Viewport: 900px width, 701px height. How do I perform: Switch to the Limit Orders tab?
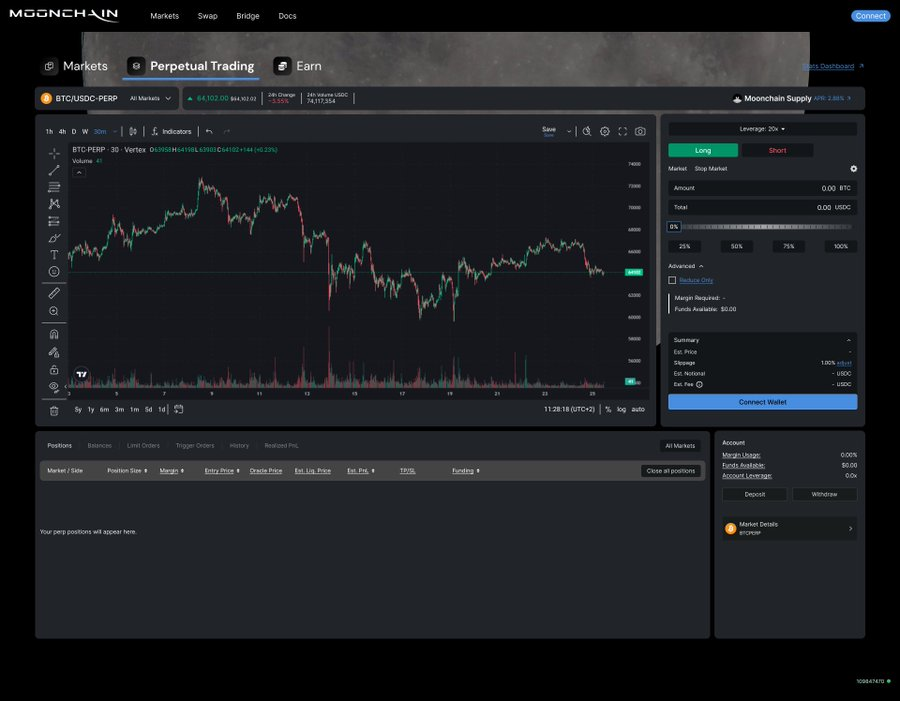(143, 446)
